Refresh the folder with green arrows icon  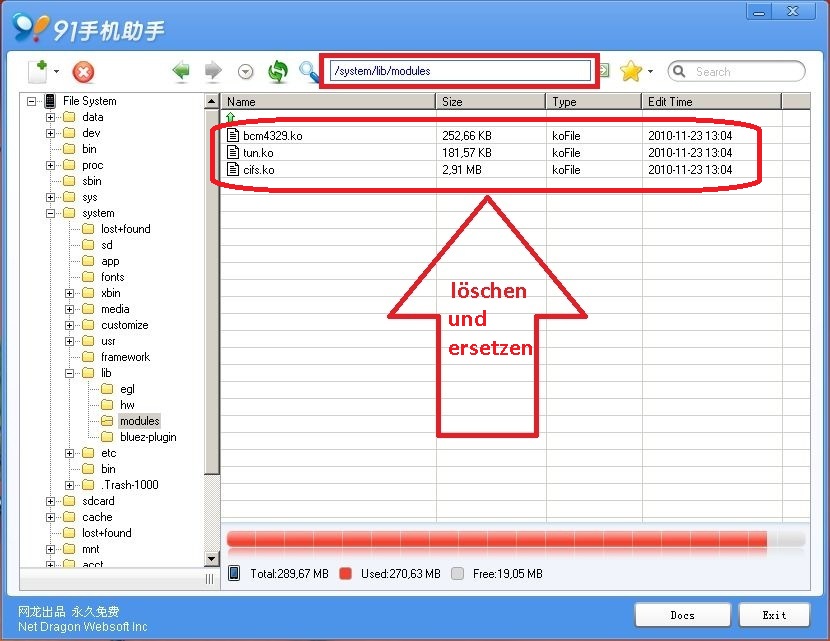coord(277,71)
